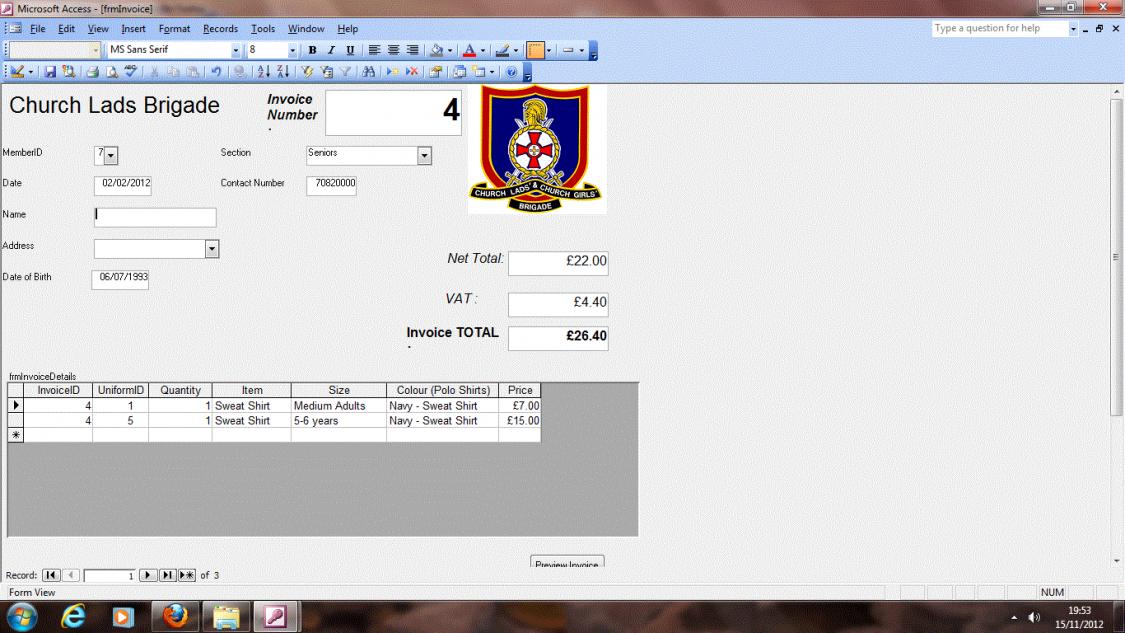
Task: Open Firefox from the taskbar
Action: pos(175,616)
